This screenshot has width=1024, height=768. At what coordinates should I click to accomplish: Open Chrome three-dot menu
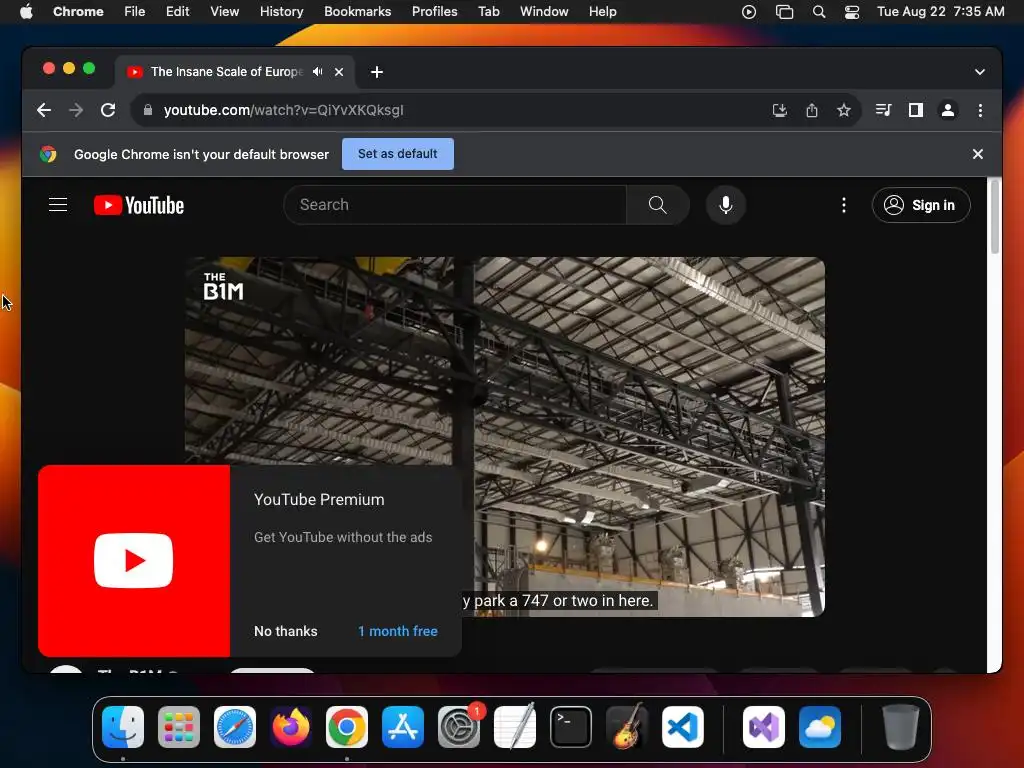click(980, 110)
